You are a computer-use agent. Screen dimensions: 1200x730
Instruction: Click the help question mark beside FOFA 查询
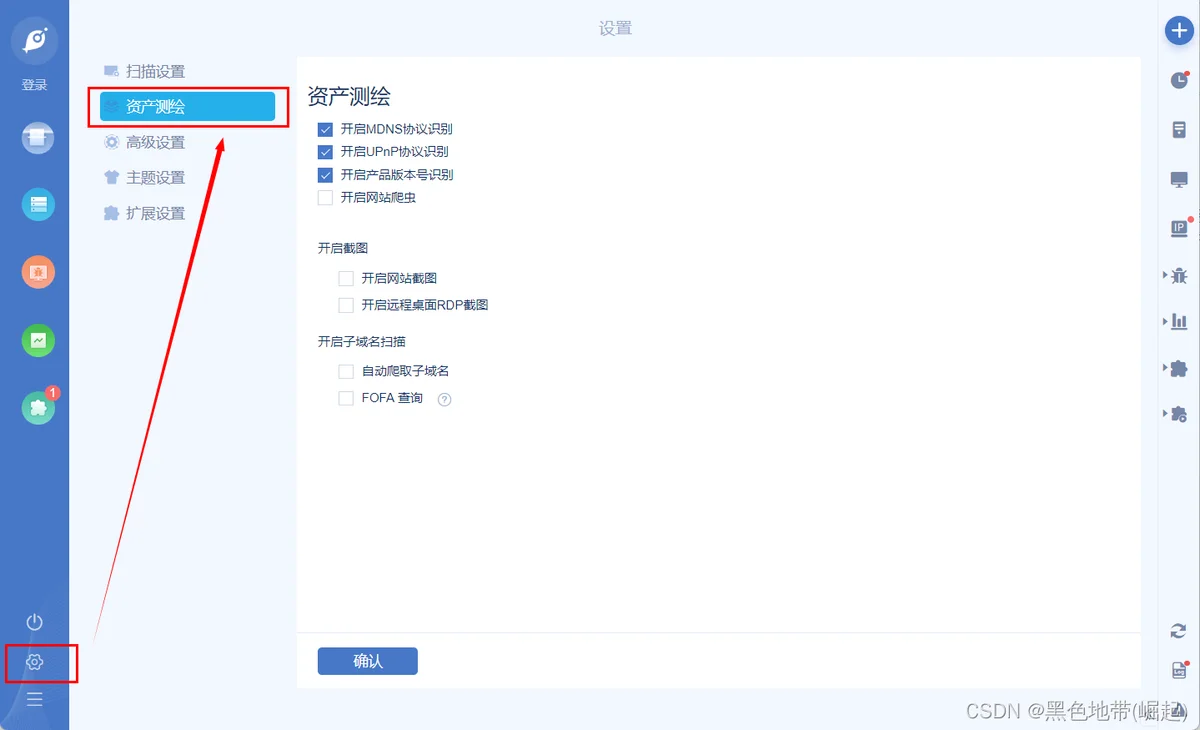[445, 399]
